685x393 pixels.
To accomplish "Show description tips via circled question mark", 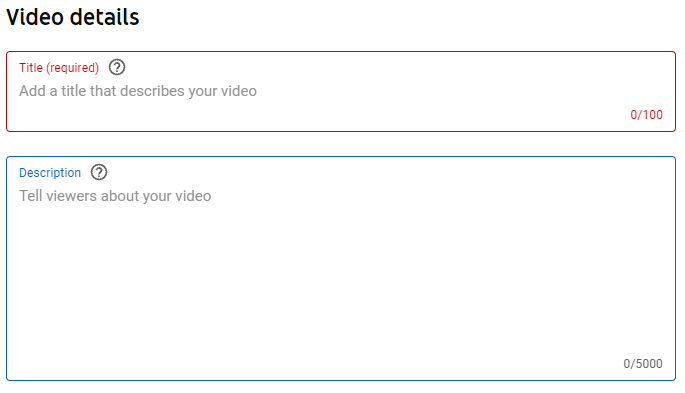I will [x=99, y=172].
